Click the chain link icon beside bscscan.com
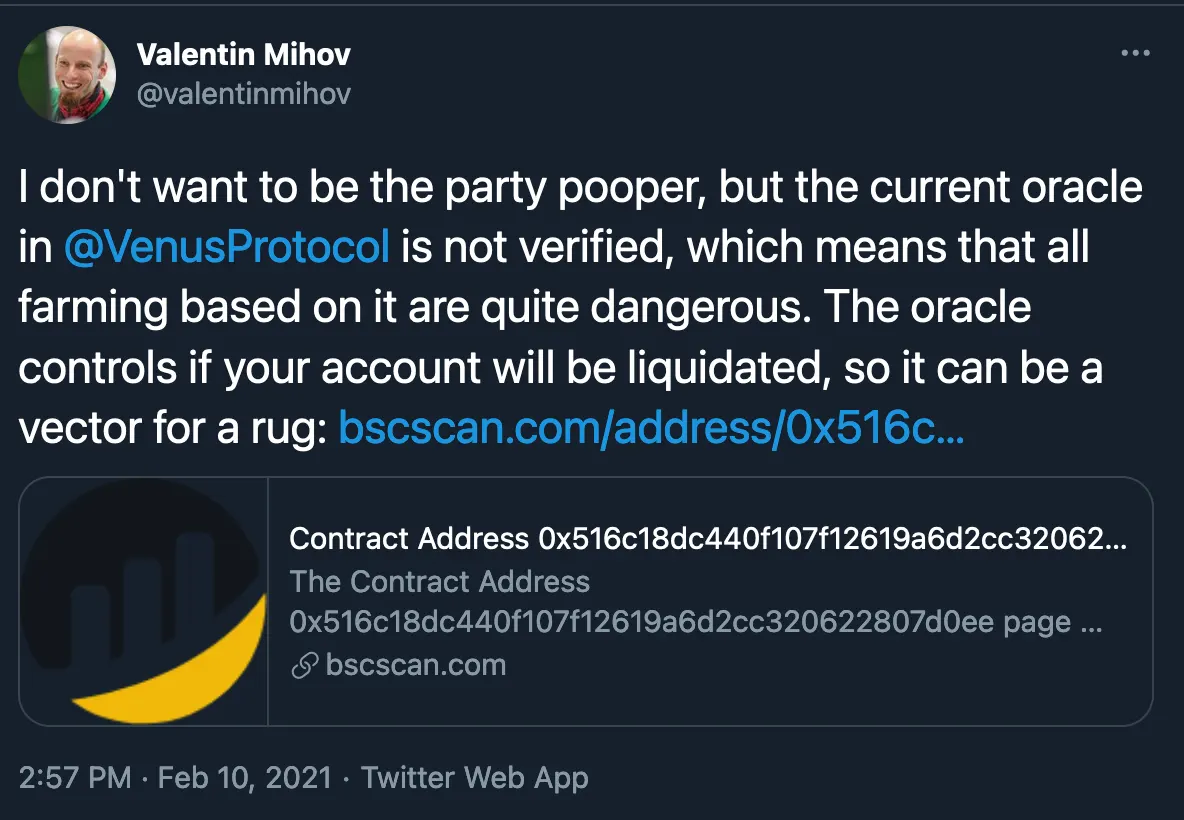Screen dimensions: 1184x820 pos(304,666)
